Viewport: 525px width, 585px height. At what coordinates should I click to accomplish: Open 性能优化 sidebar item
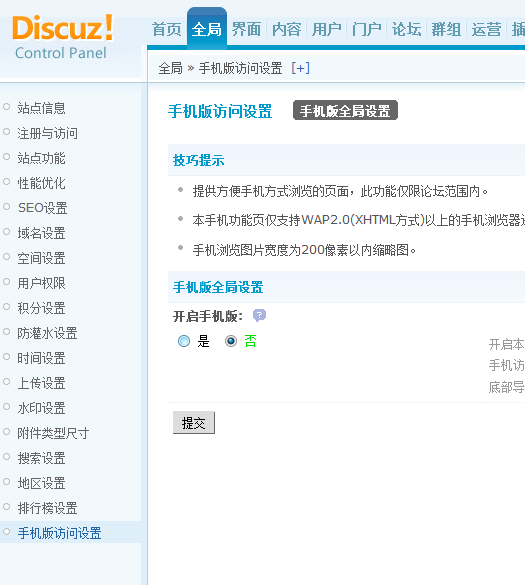41,183
